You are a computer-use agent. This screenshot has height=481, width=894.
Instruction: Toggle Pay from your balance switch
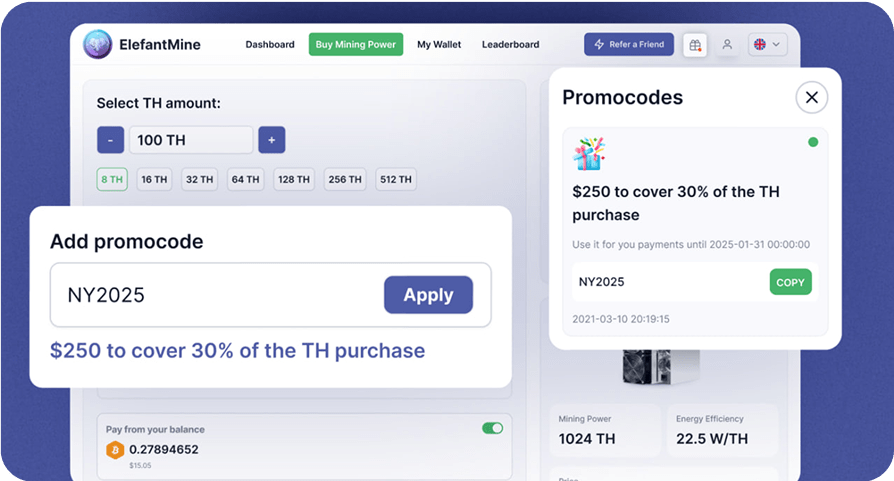pos(492,428)
